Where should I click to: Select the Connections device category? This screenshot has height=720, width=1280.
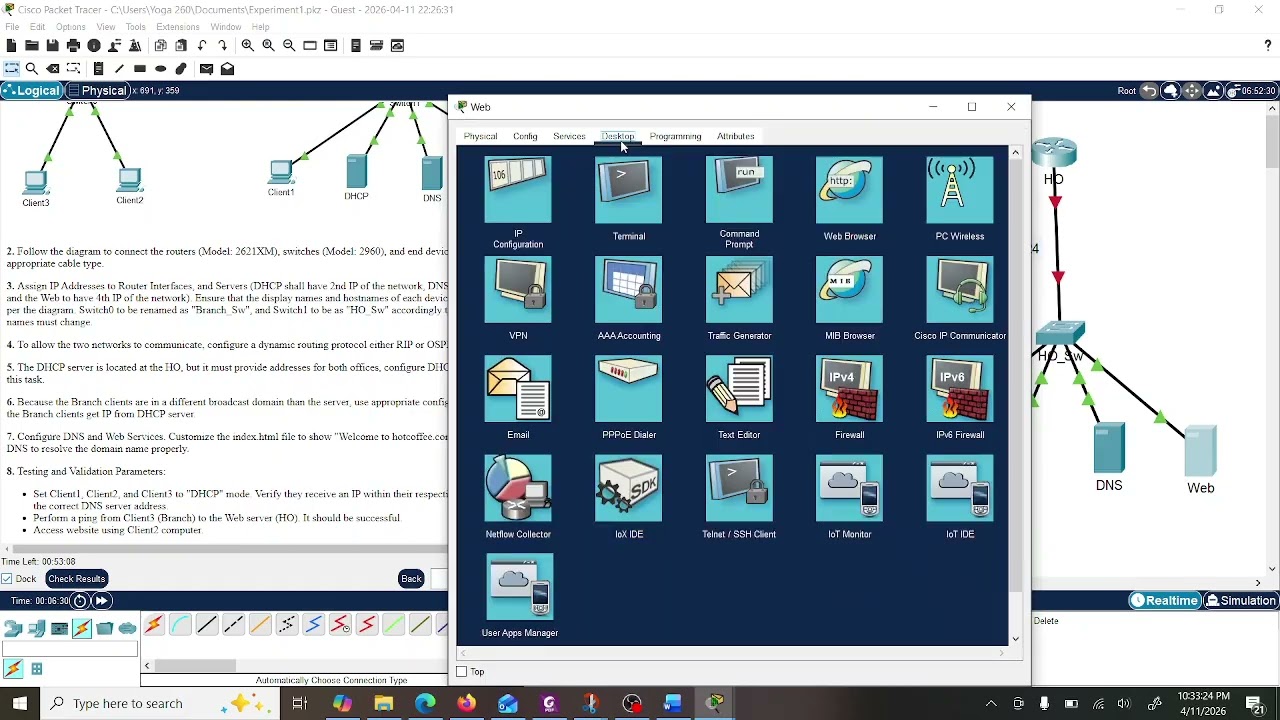coord(81,628)
